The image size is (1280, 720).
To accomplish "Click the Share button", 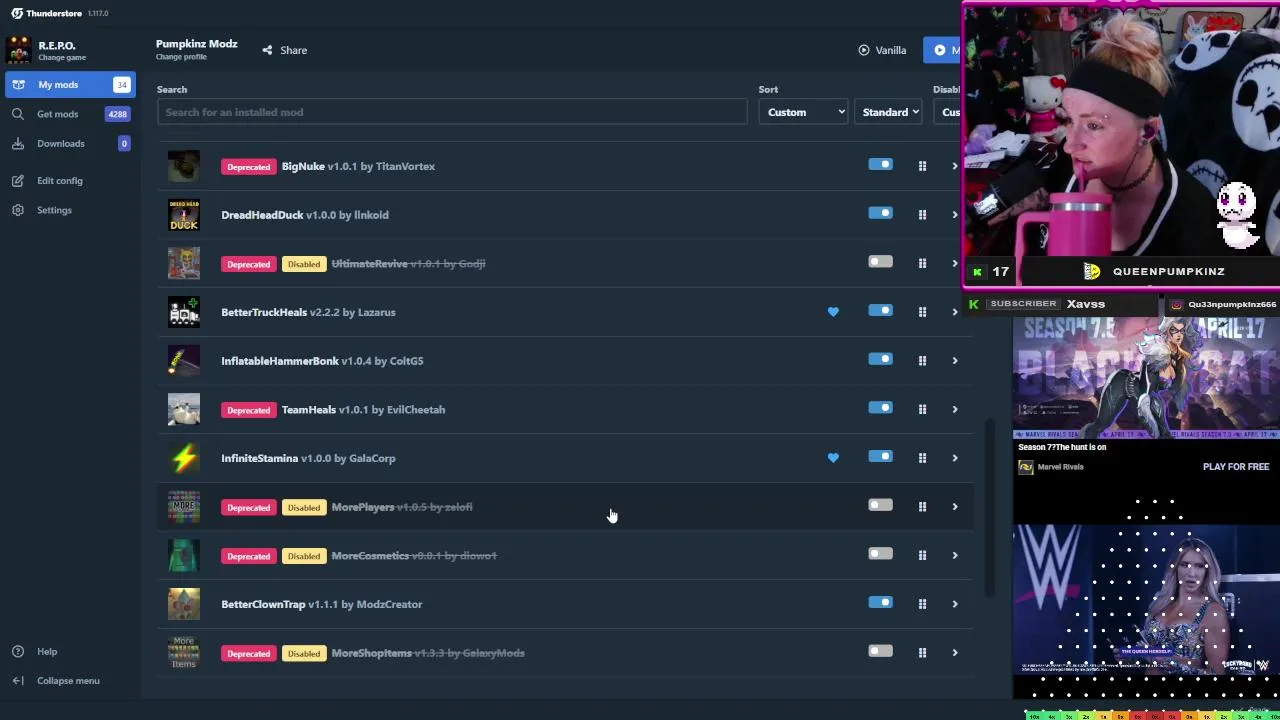I will [285, 50].
